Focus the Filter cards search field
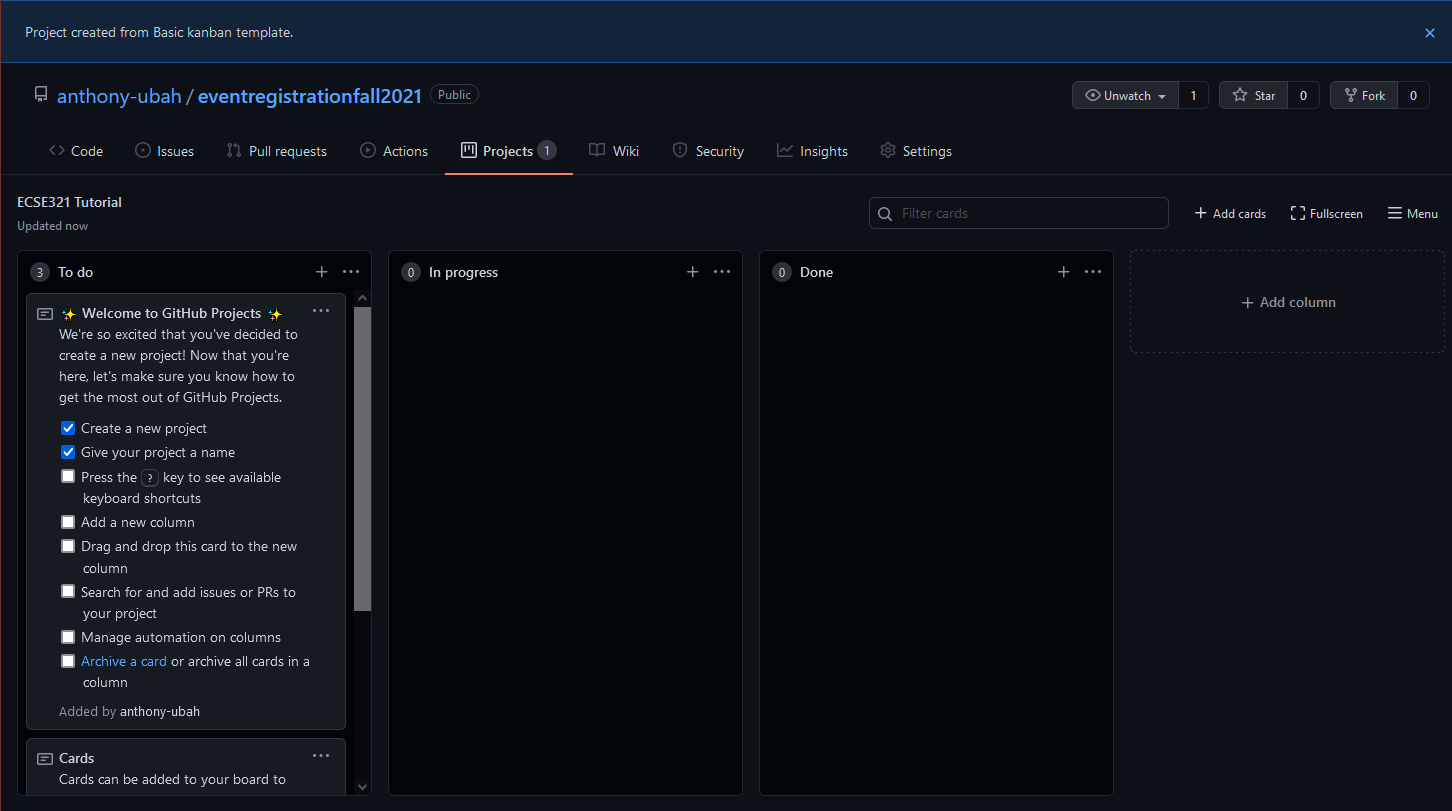 (x=1018, y=213)
